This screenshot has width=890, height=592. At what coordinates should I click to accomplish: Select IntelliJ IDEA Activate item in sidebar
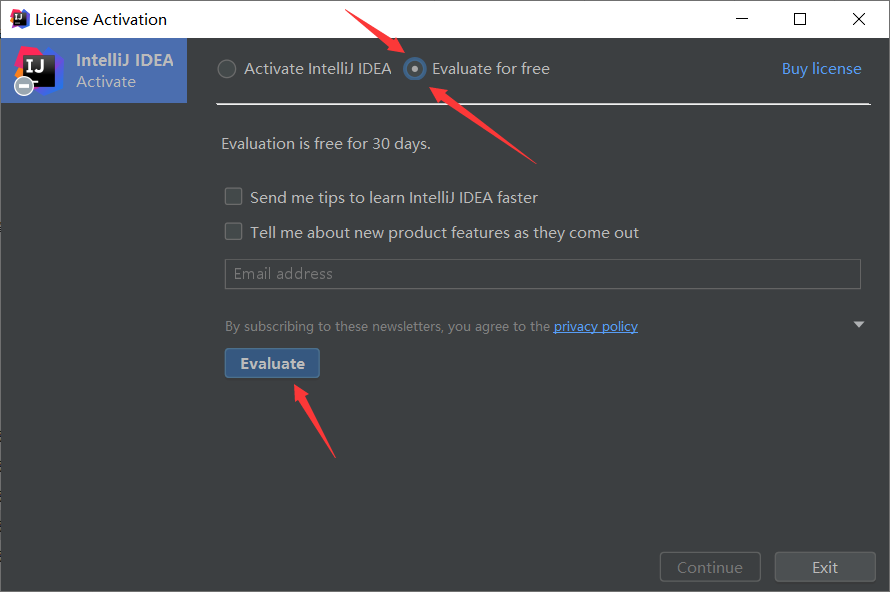[x=94, y=70]
